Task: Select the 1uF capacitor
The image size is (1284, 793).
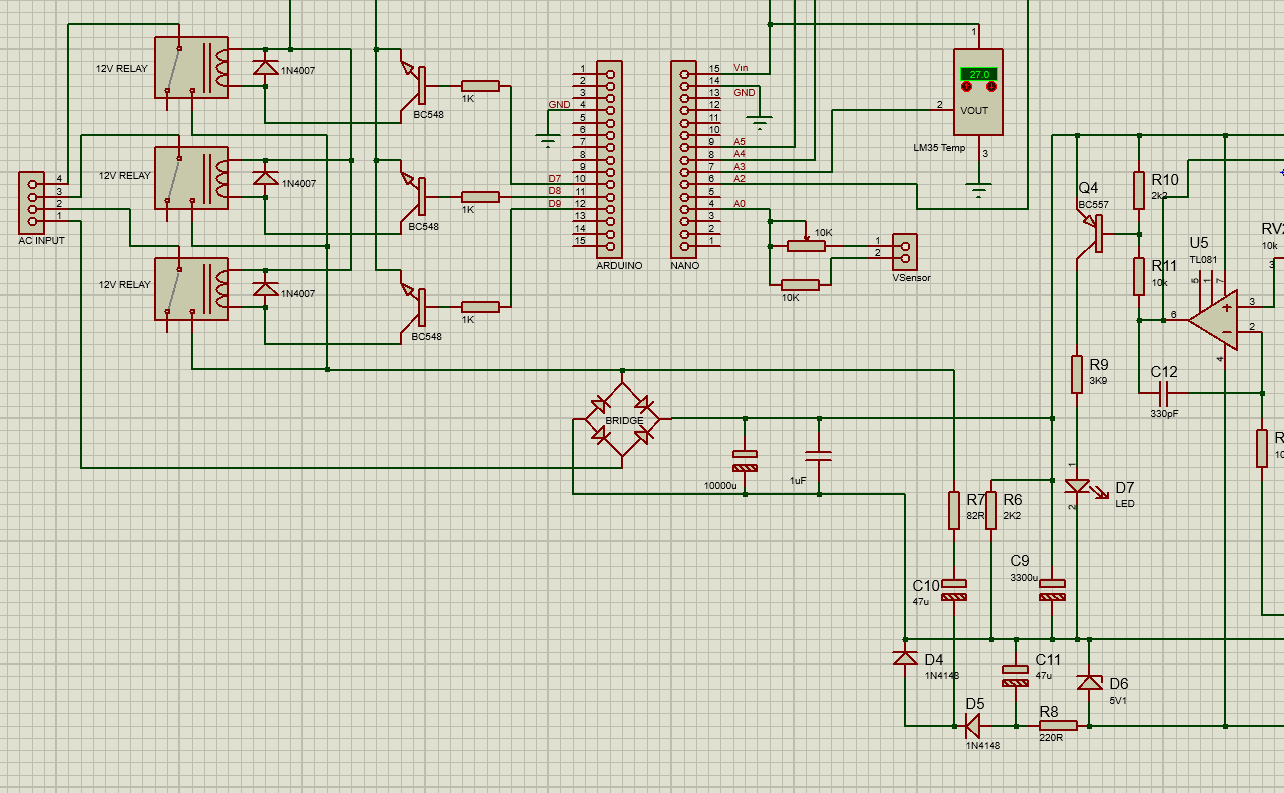Action: point(819,456)
